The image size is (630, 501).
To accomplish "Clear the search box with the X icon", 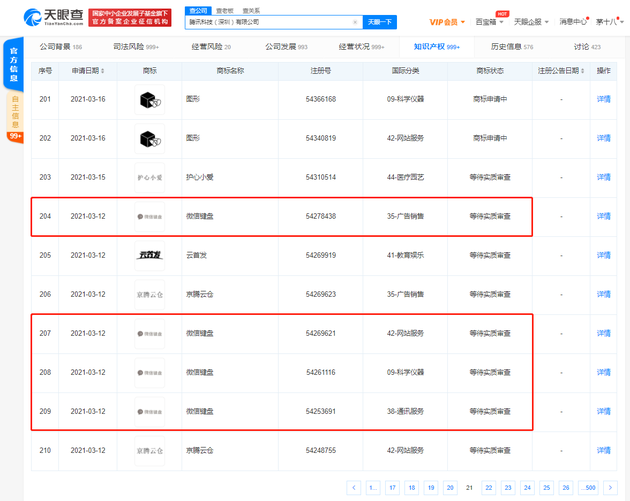I will pos(355,22).
